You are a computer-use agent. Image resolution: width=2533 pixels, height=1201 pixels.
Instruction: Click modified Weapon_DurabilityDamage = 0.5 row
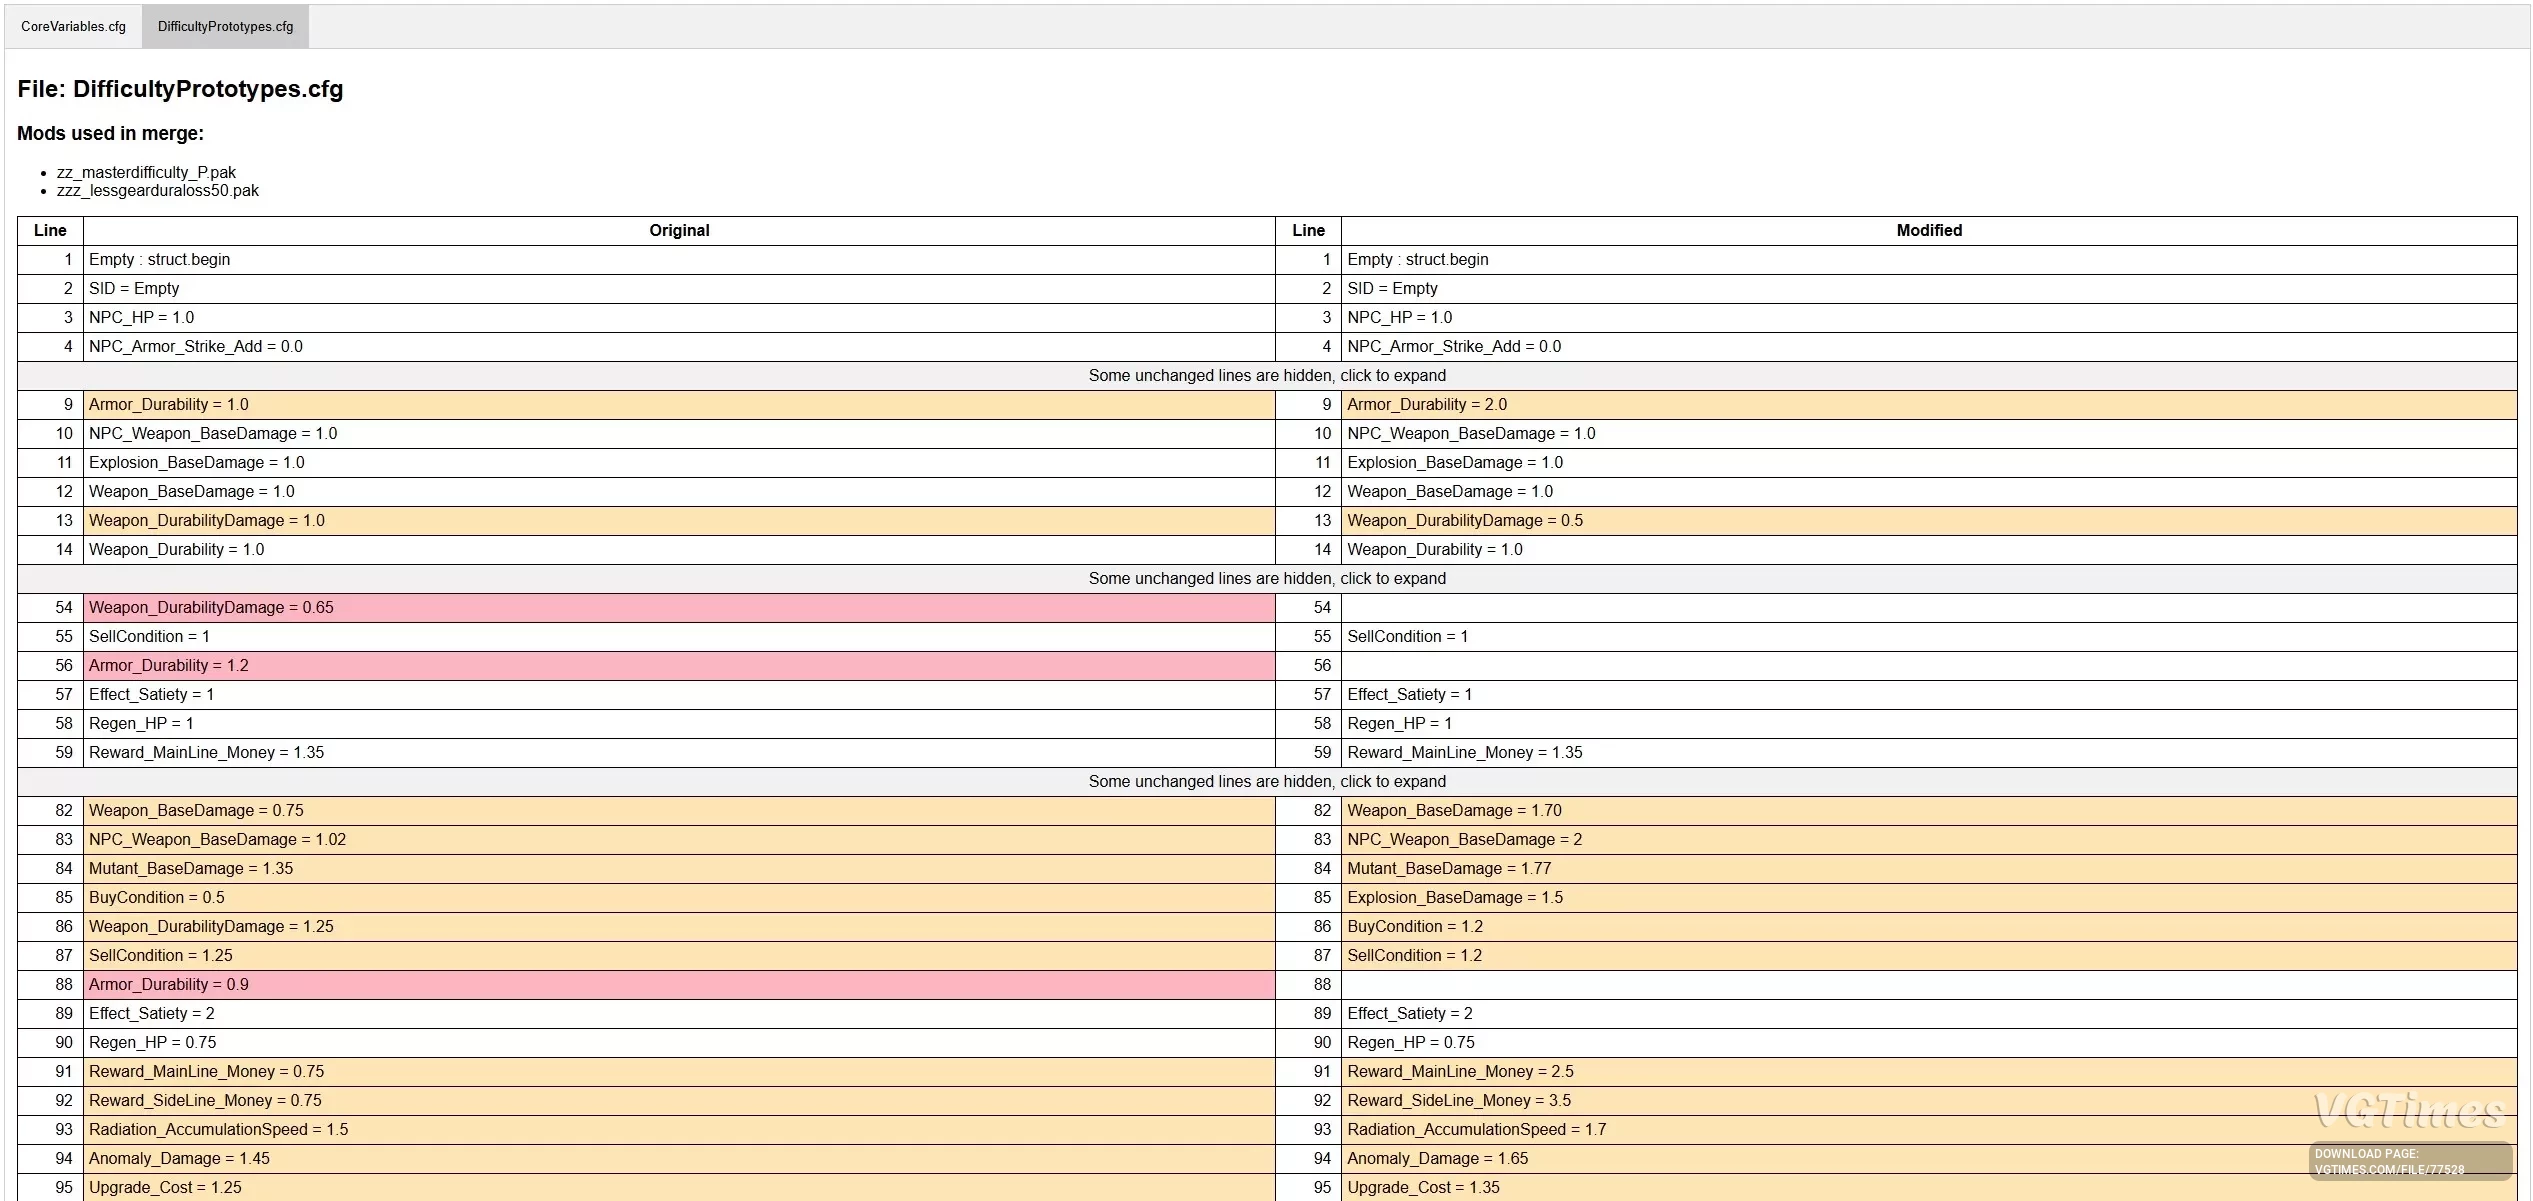[1464, 521]
